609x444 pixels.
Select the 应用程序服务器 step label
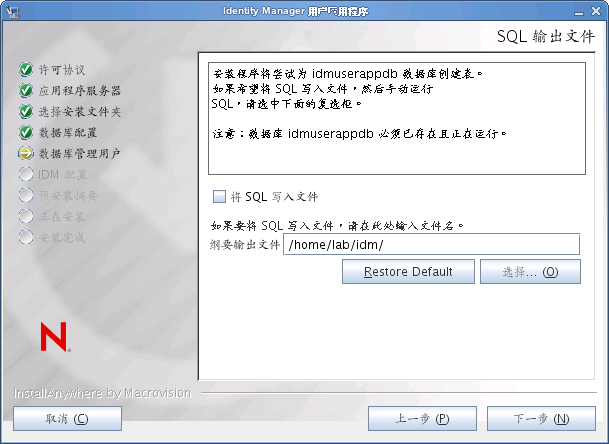pos(80,91)
